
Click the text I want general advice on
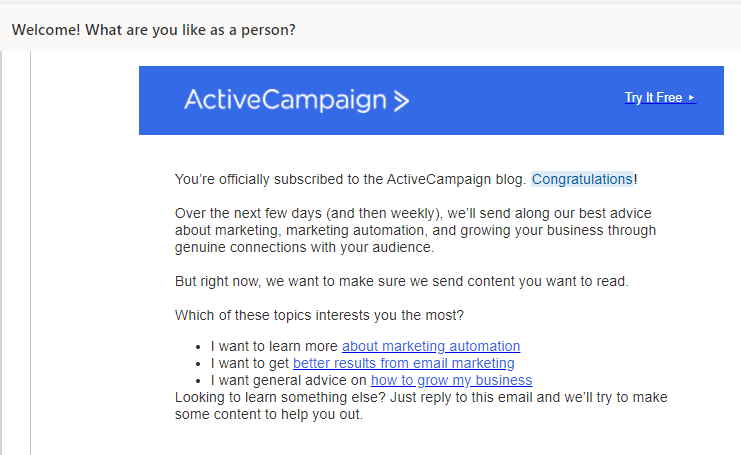(x=289, y=380)
